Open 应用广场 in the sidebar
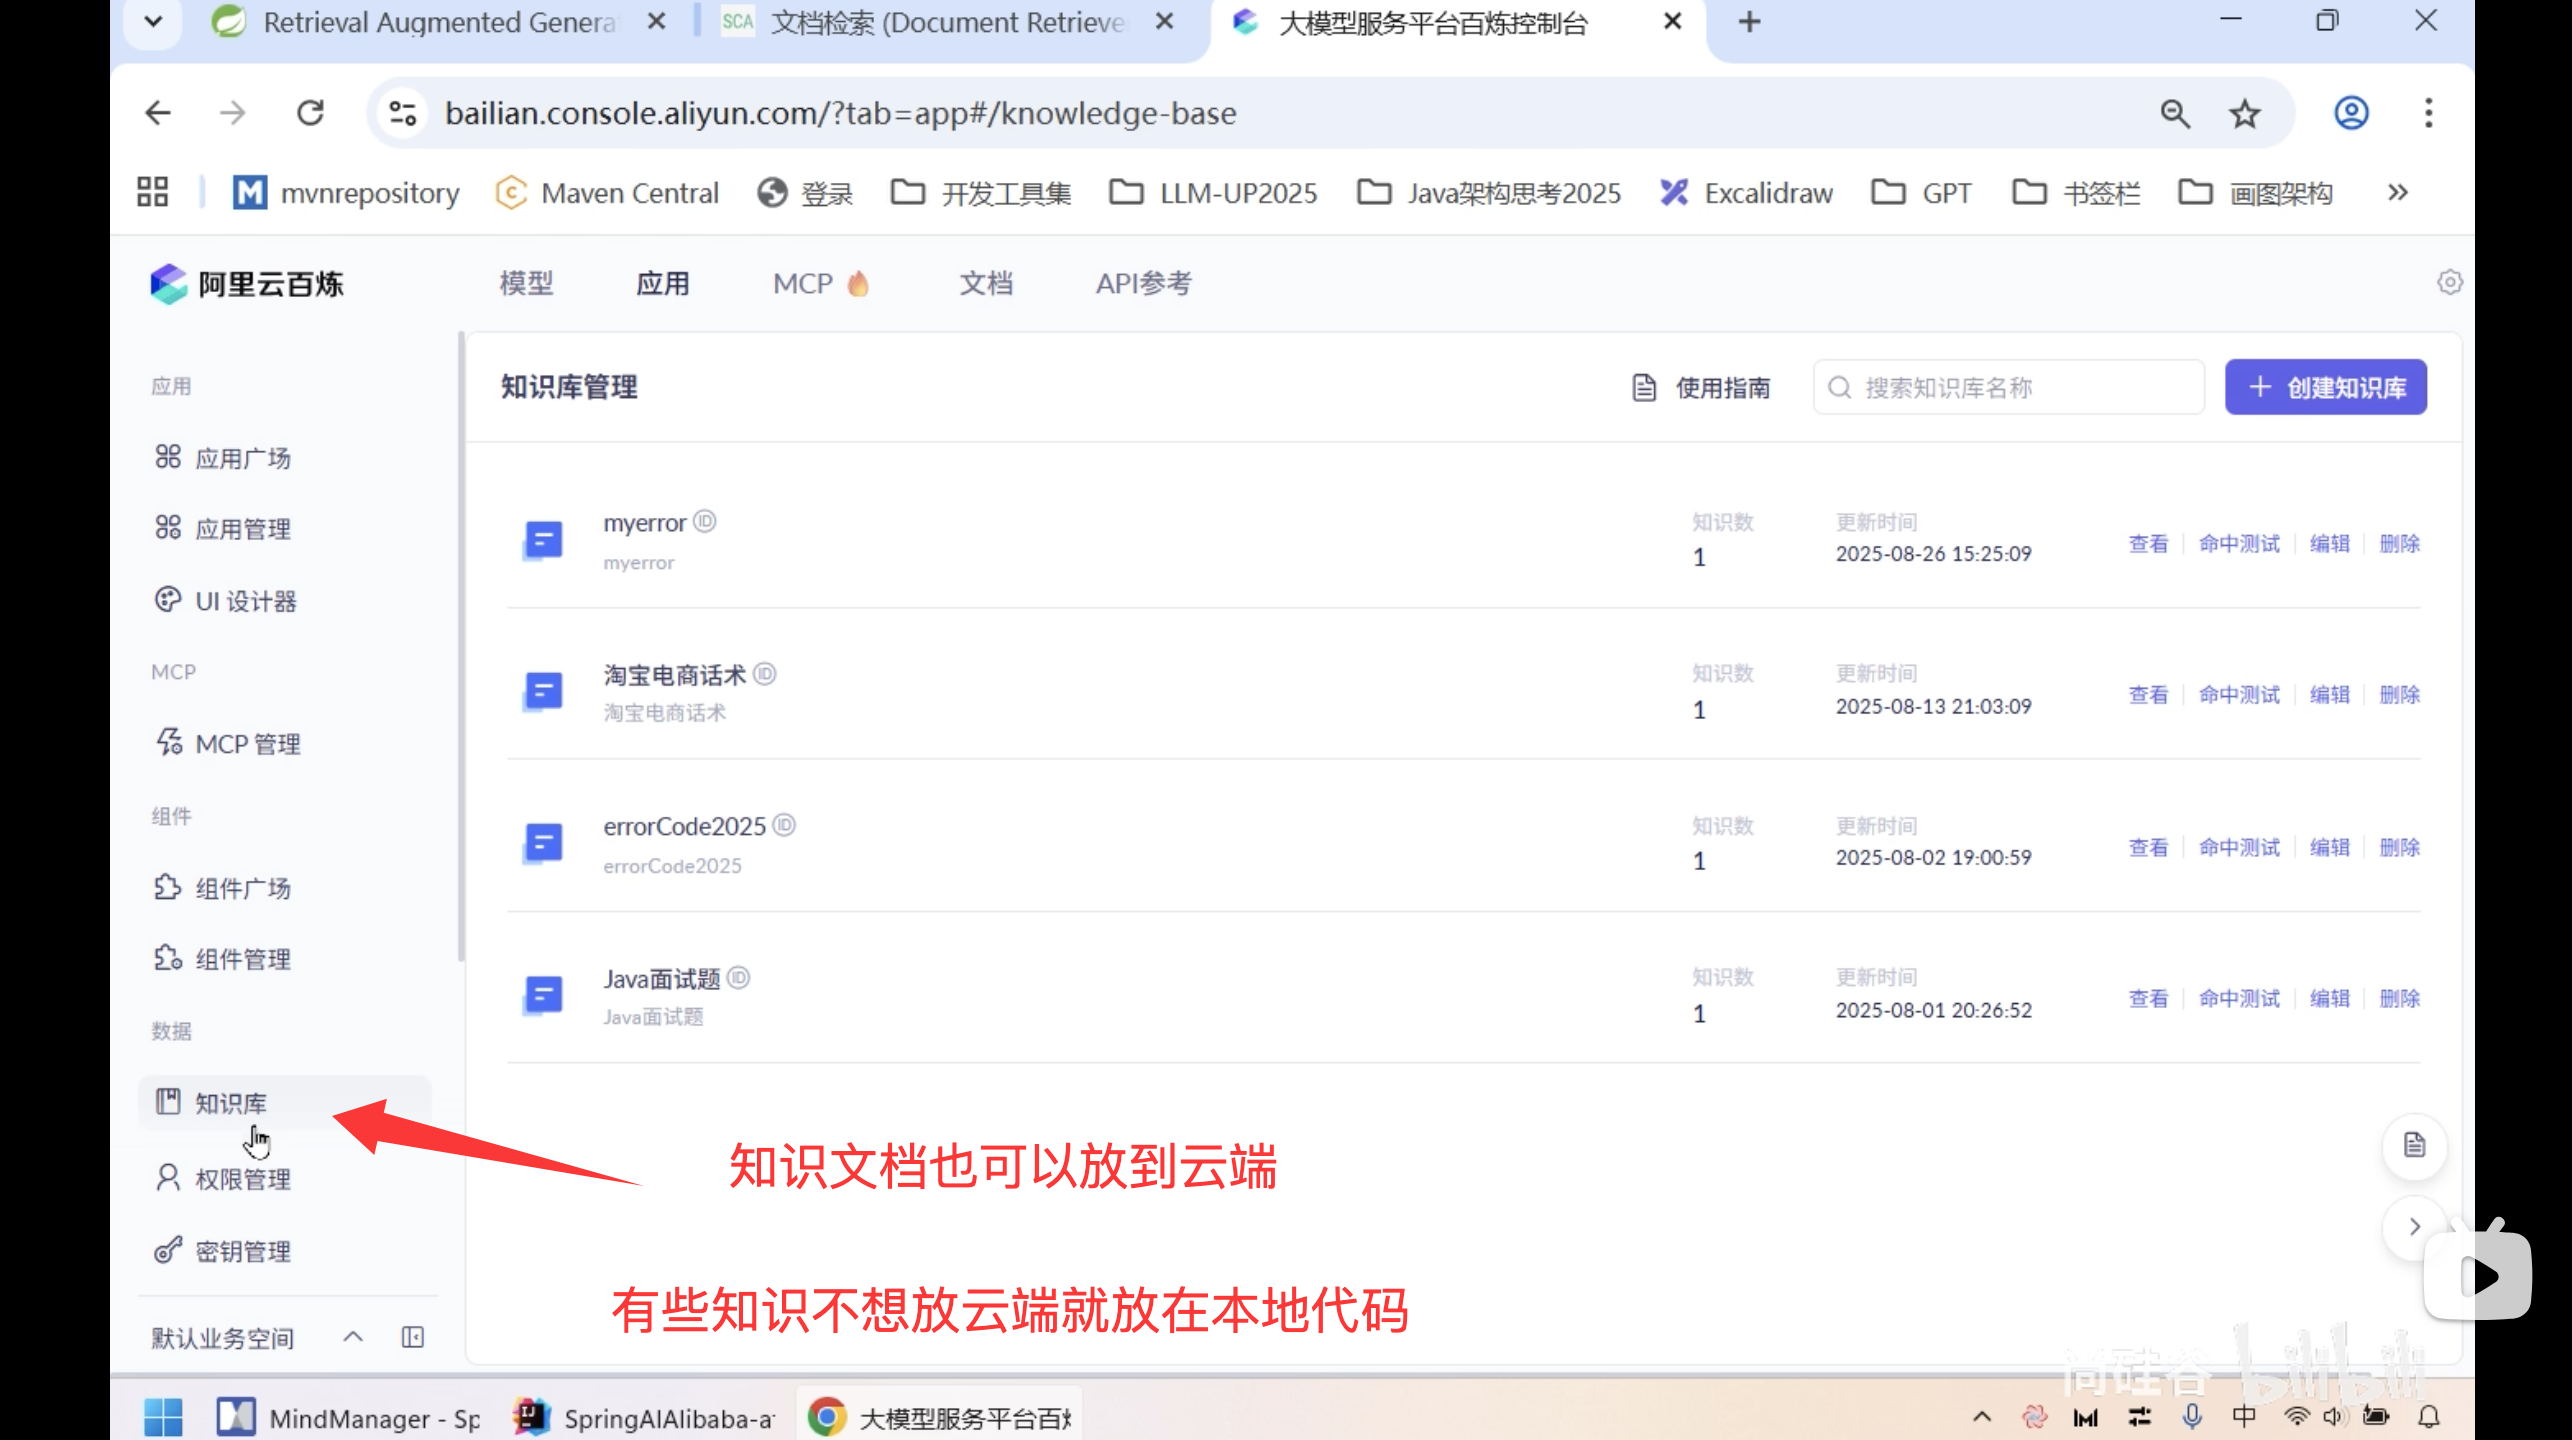The width and height of the screenshot is (2572, 1440). (x=243, y=457)
